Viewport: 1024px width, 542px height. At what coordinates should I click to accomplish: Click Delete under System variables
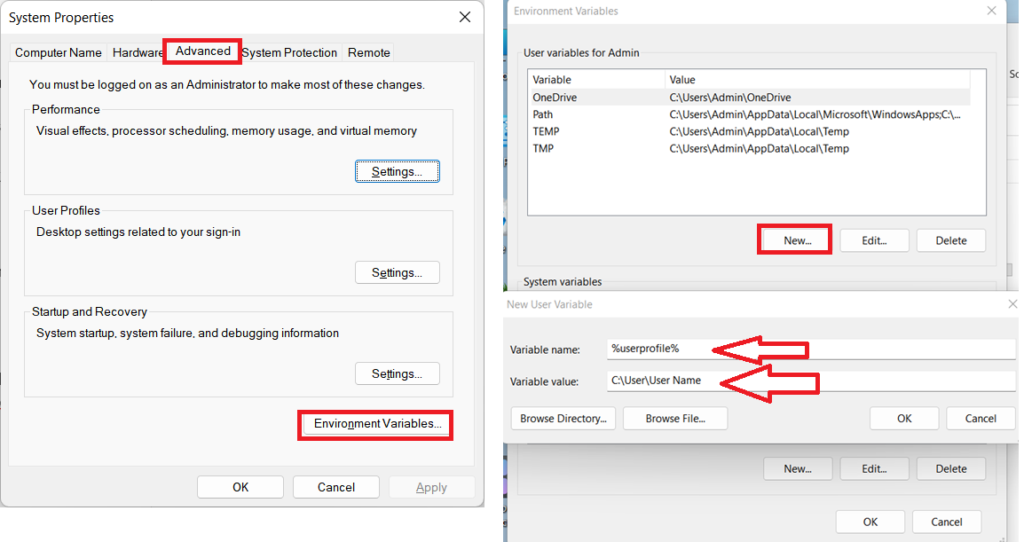pyautogui.click(x=951, y=469)
